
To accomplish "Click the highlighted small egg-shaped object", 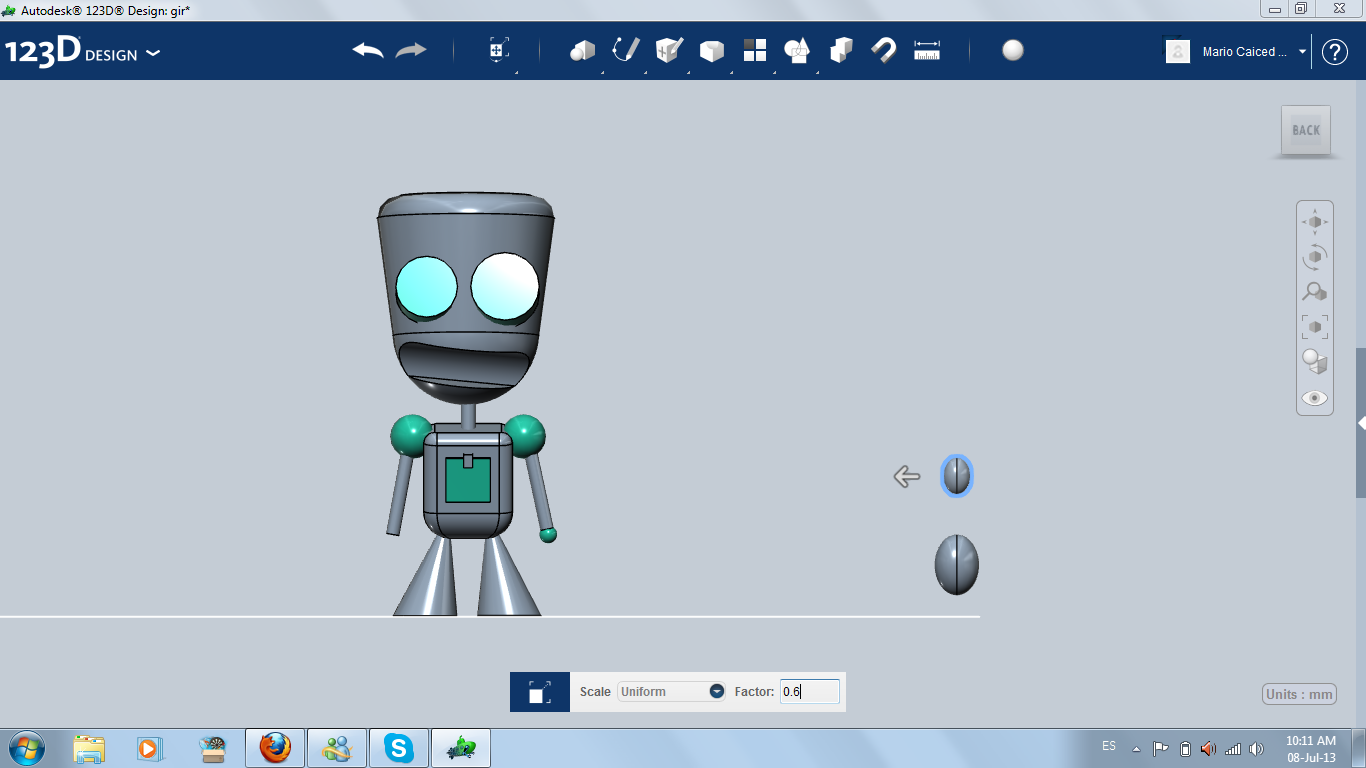I will (957, 476).
